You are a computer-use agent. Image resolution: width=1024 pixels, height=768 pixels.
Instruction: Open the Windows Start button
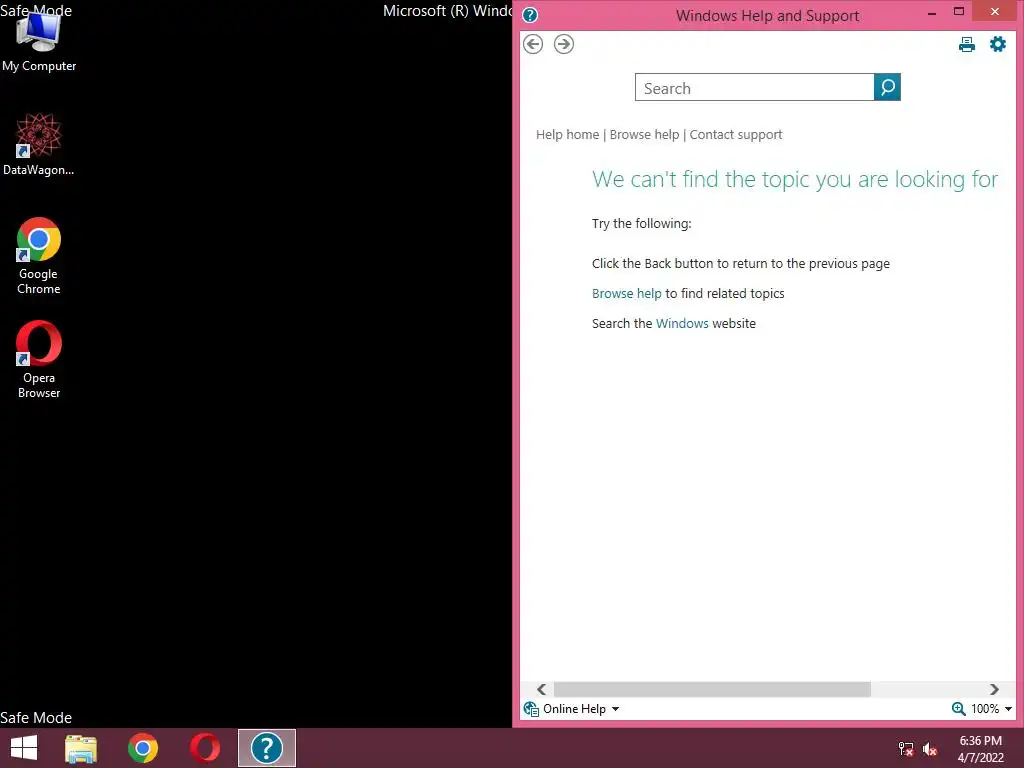coord(24,748)
